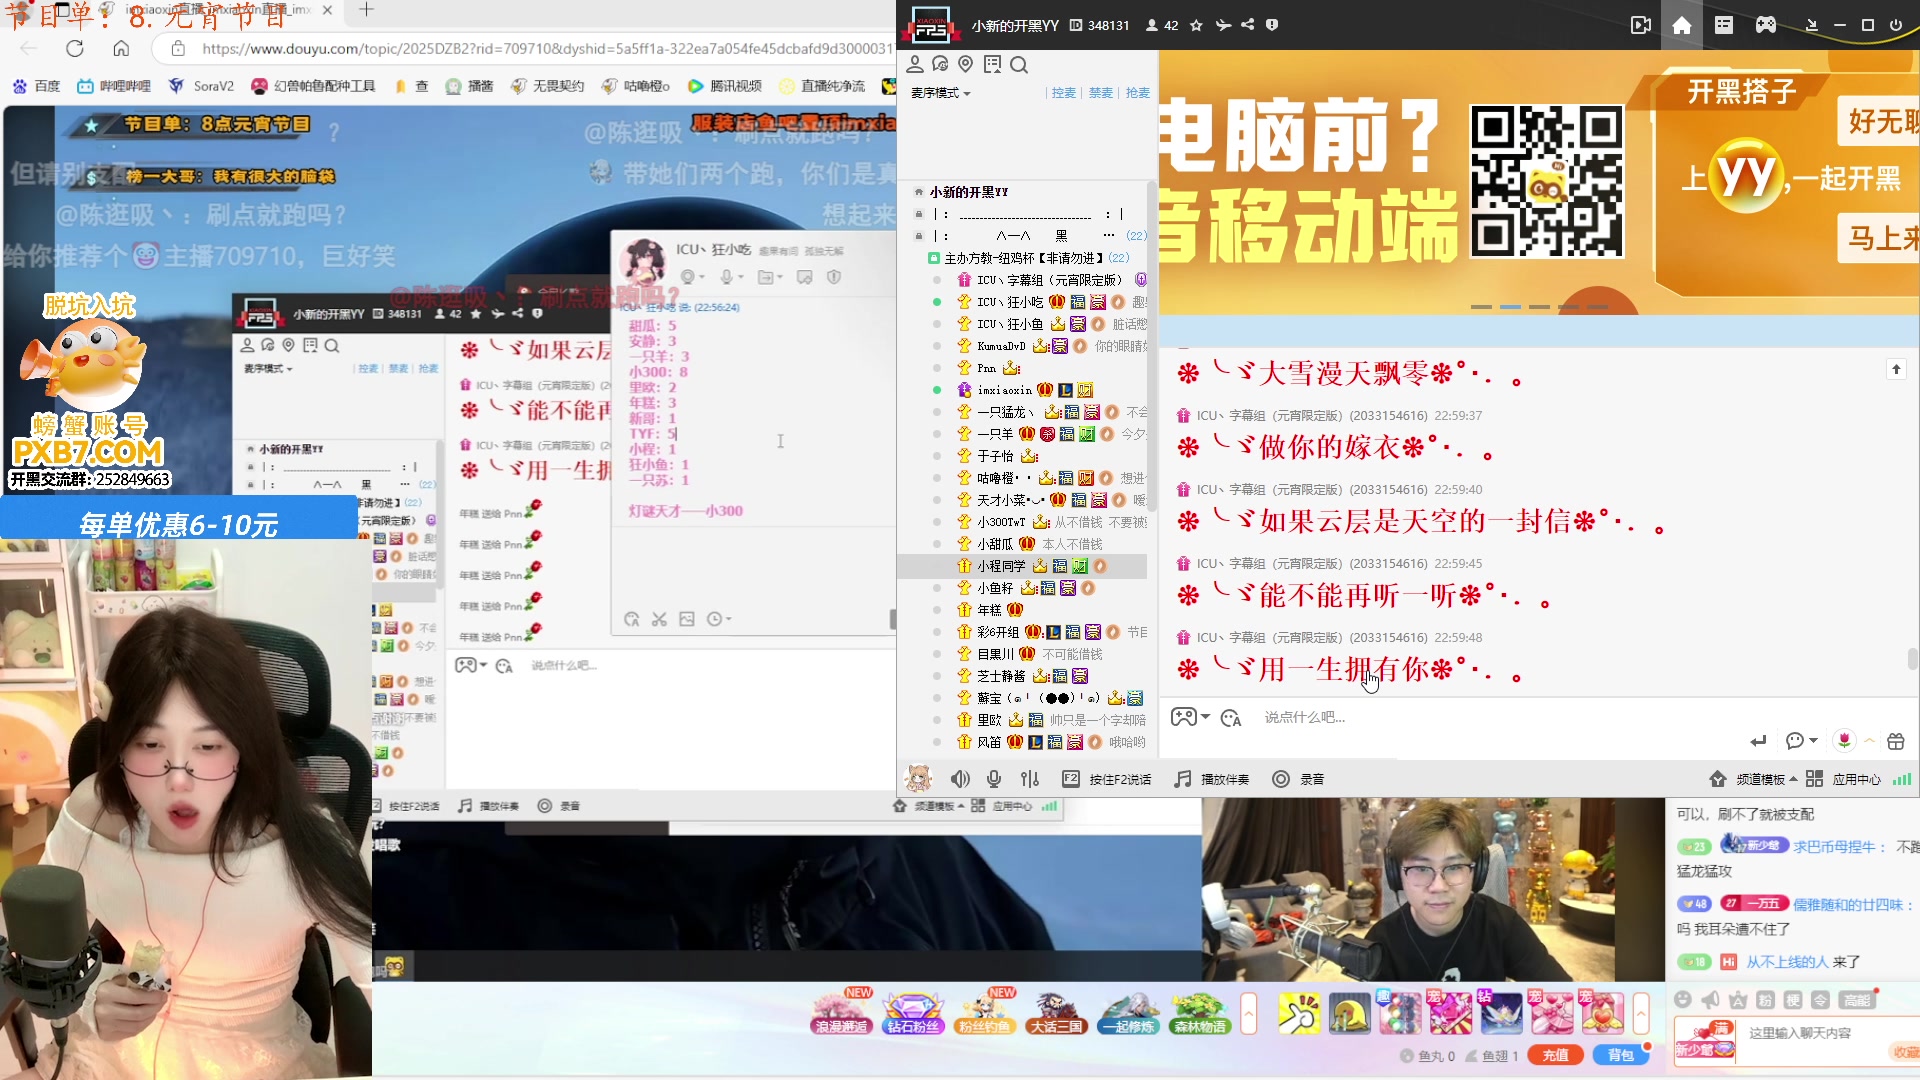Click the browser address bar URL
This screenshot has height=1080, width=1920.
(546, 48)
